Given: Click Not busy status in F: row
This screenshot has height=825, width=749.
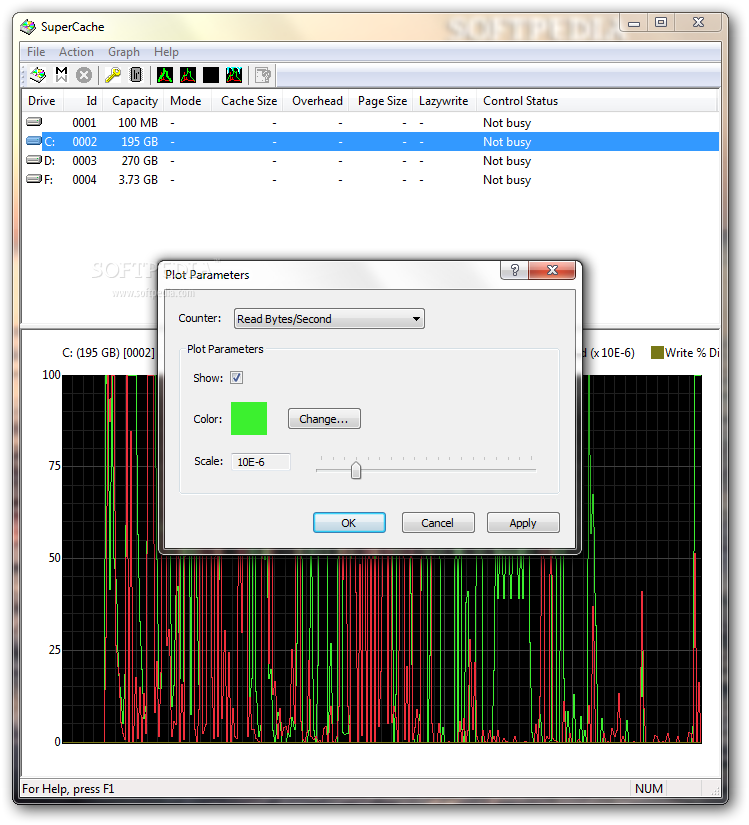Looking at the screenshot, I should coord(507,179).
